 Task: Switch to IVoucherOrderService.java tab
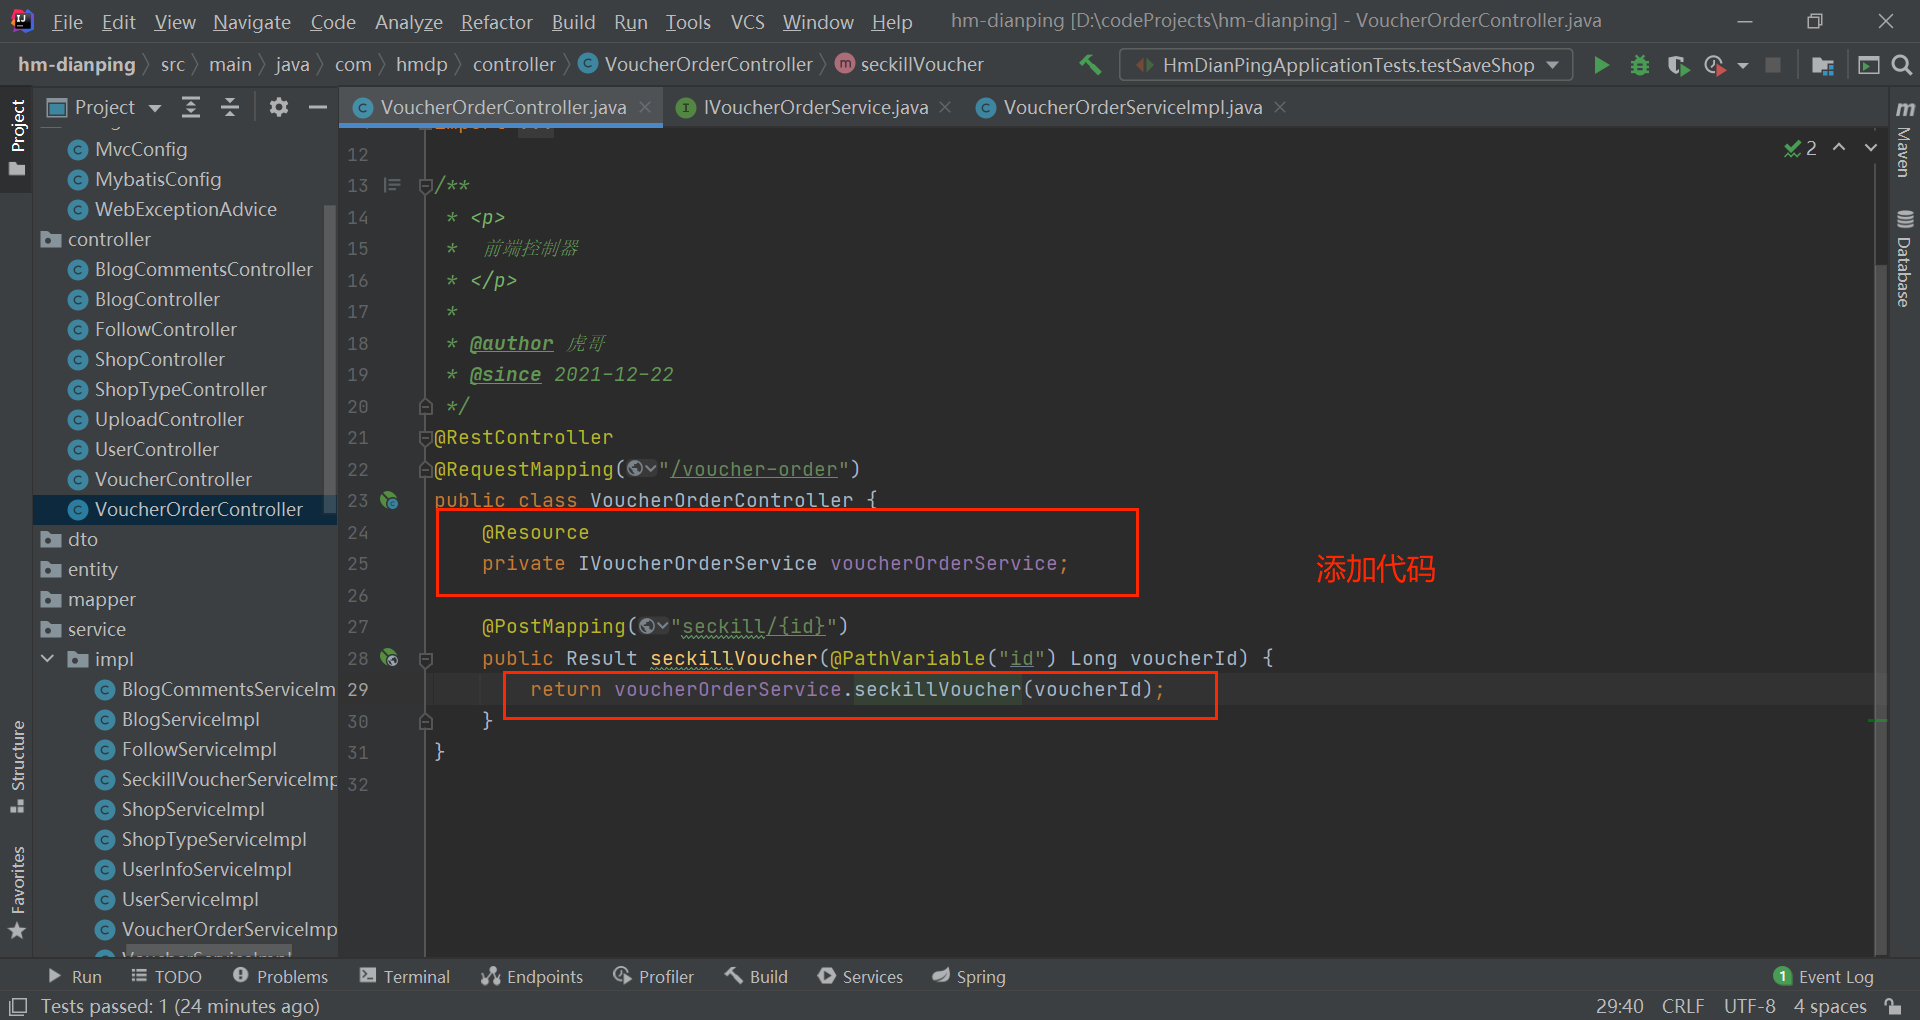click(x=815, y=107)
